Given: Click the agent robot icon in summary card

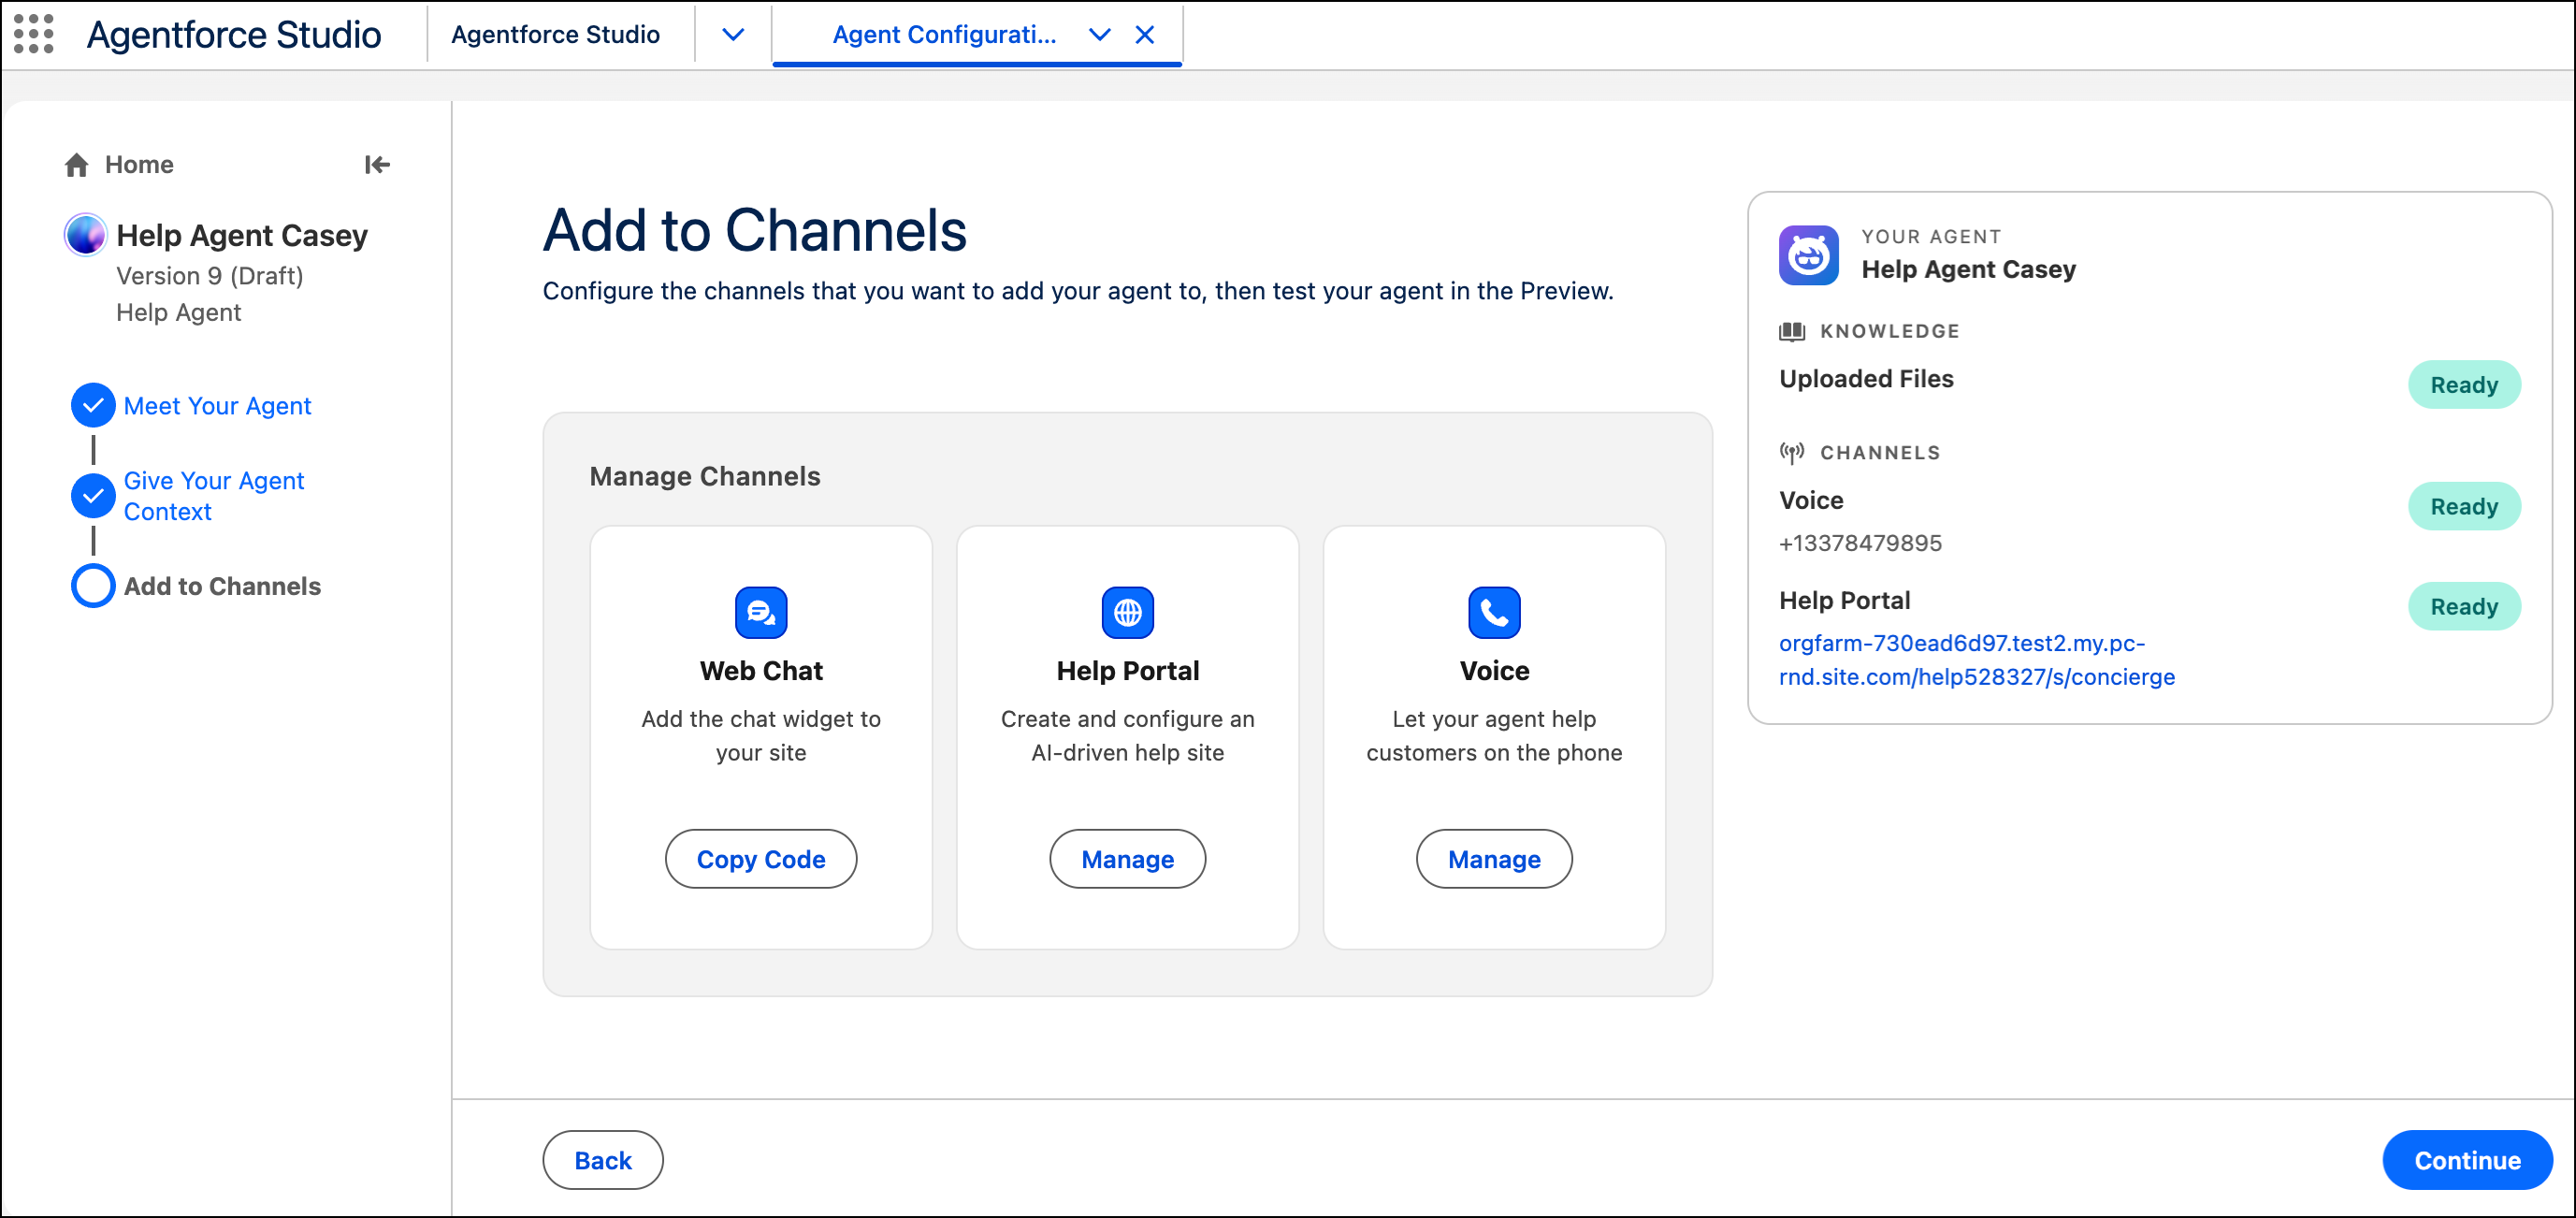Looking at the screenshot, I should point(1808,255).
